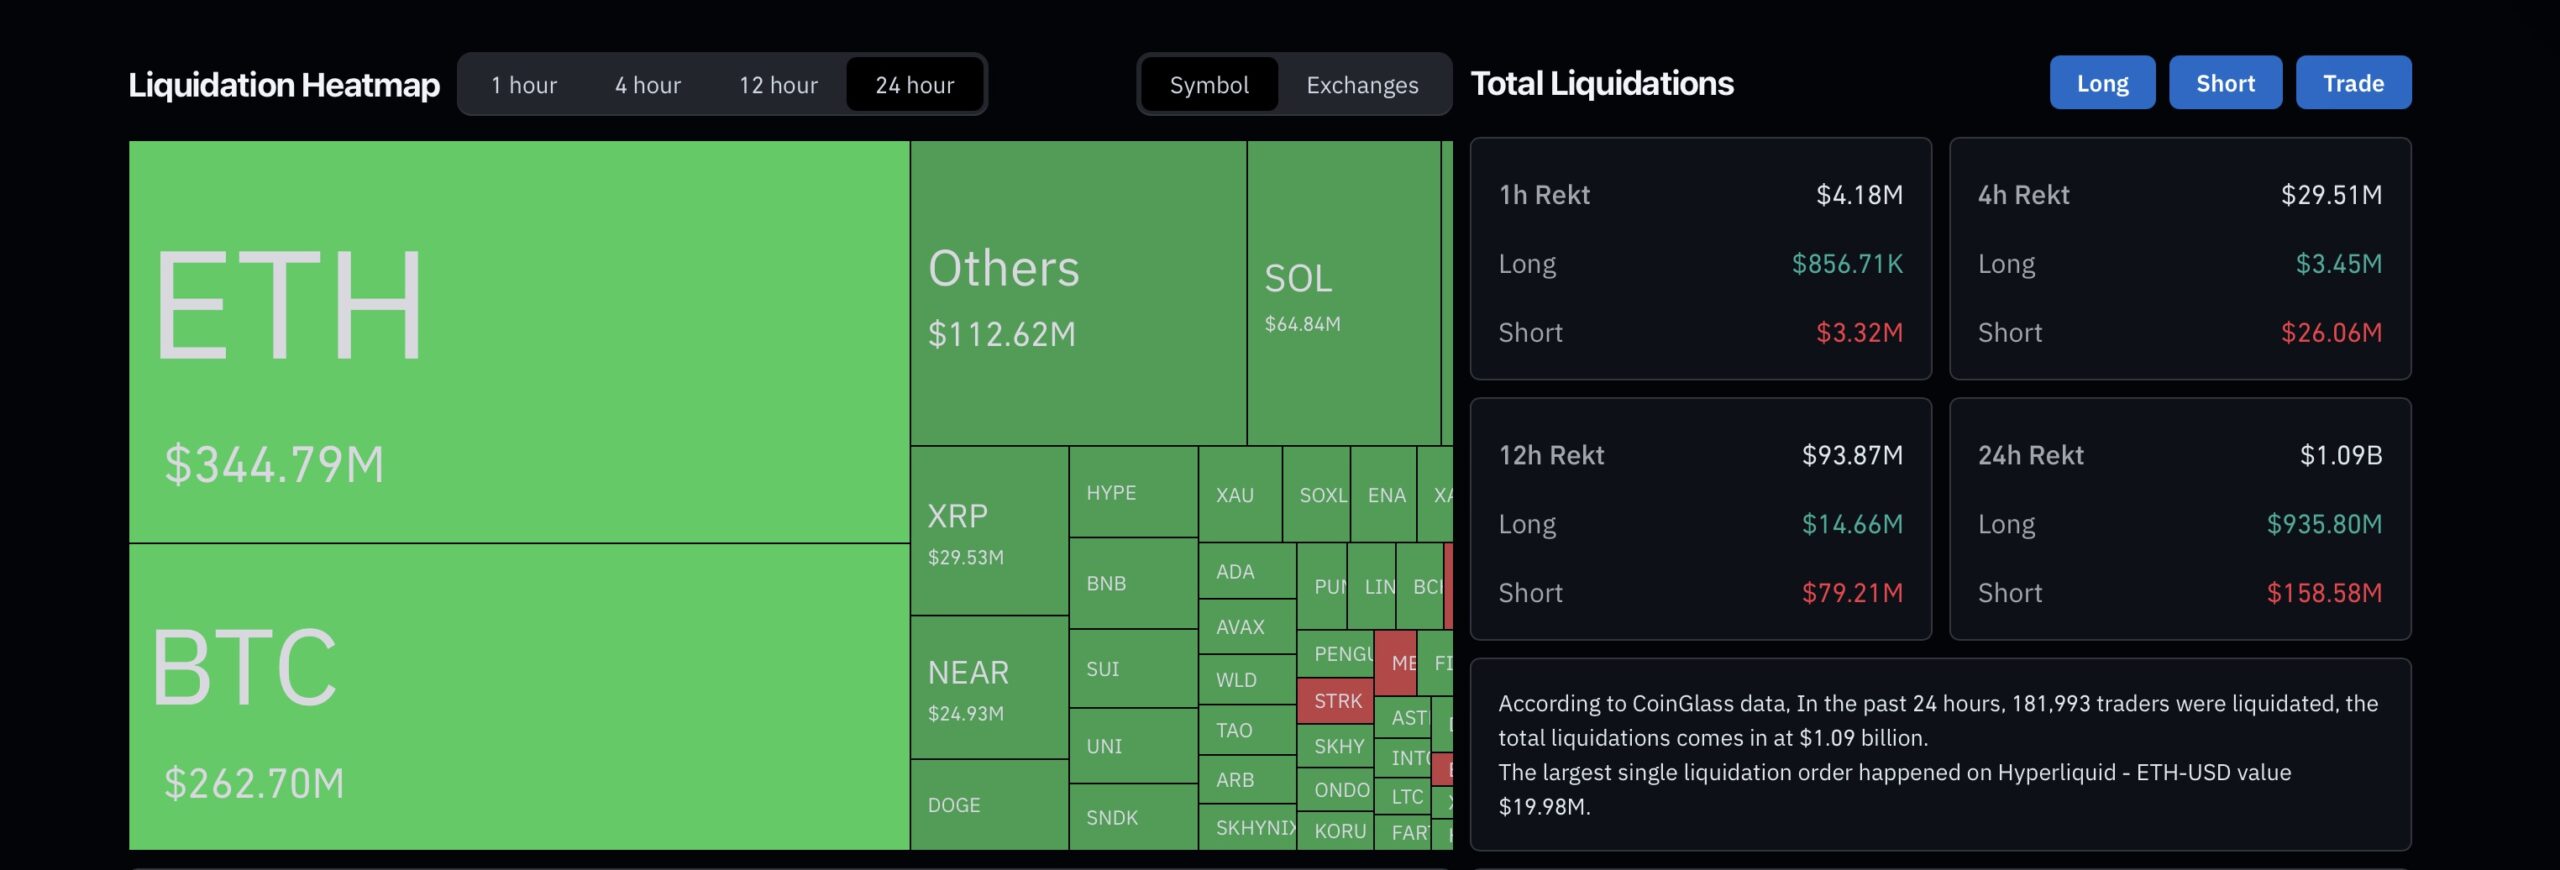Click the 4h Rekt total $29.51M
This screenshot has width=2560, height=870.
[2331, 194]
